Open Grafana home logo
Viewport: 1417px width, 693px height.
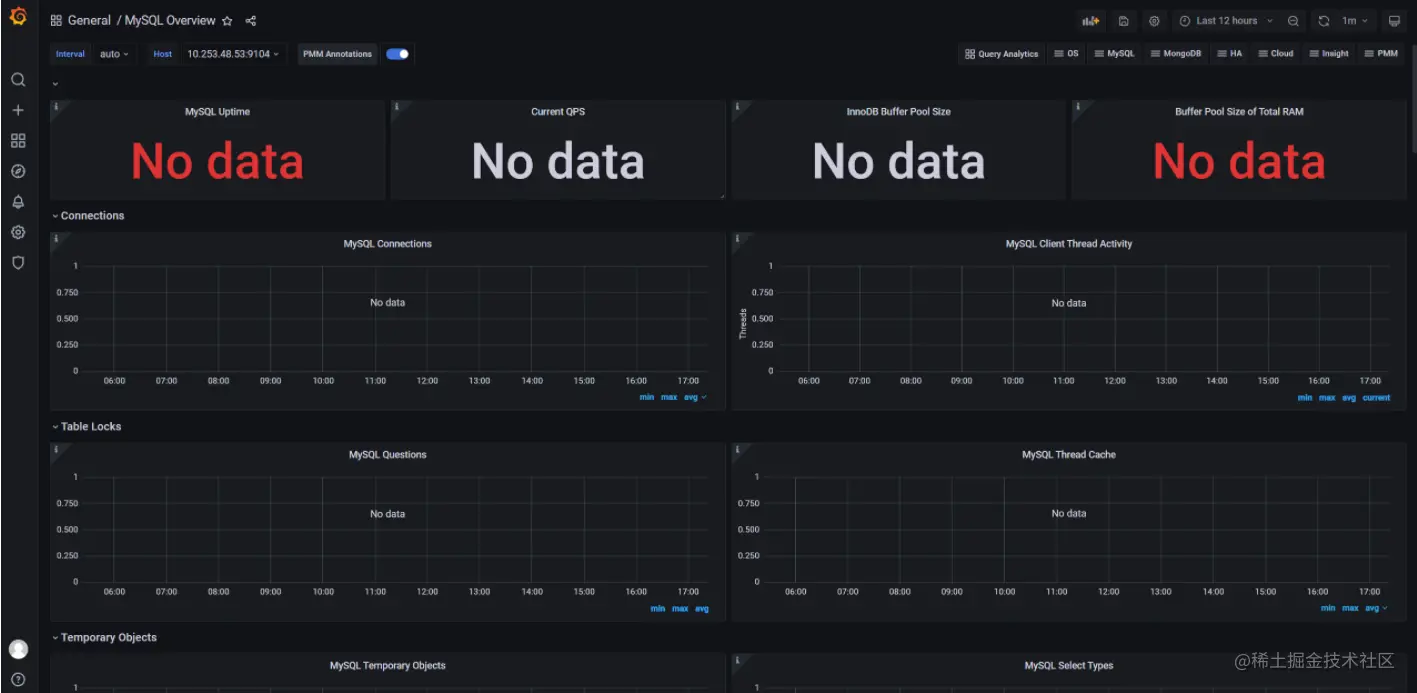[x=18, y=17]
